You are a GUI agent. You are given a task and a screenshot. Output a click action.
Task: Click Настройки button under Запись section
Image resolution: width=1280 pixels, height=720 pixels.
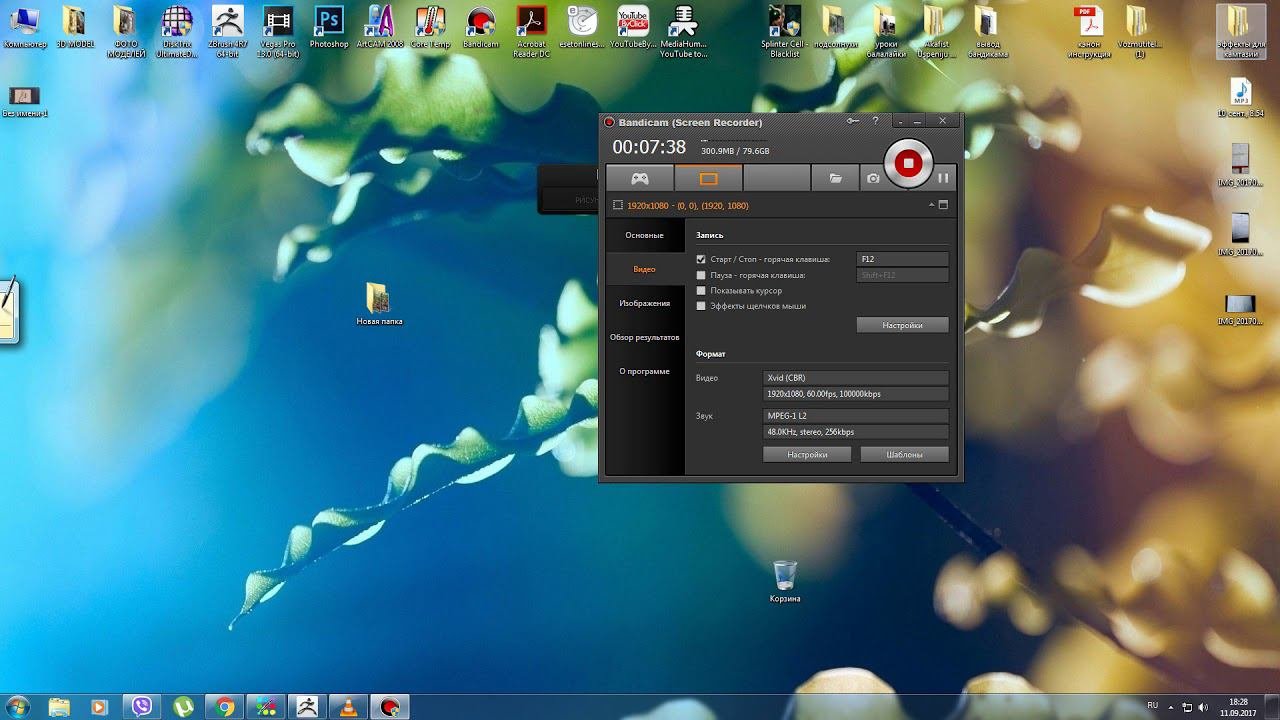point(902,325)
